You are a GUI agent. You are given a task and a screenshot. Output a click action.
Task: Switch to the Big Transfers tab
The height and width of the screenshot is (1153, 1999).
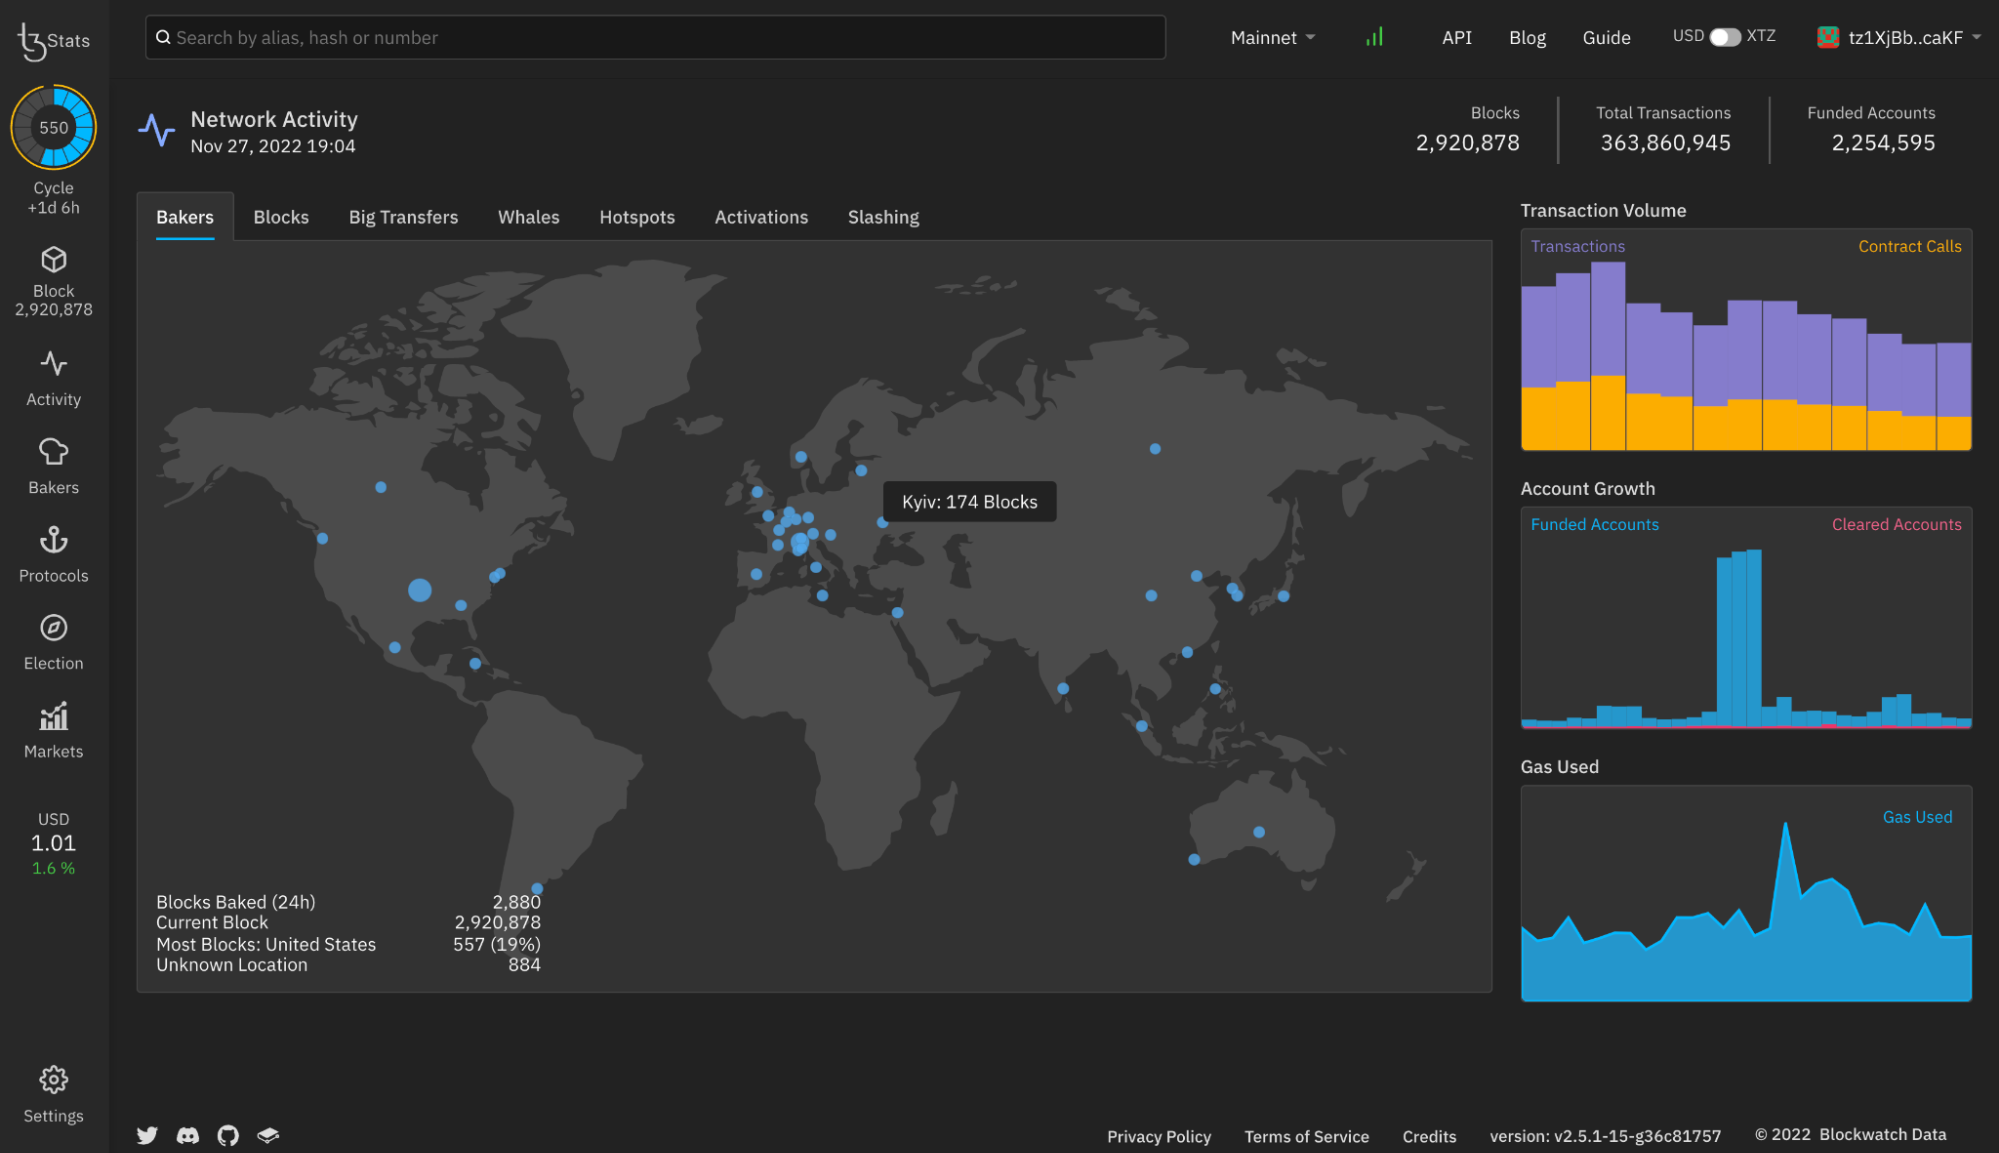403,217
